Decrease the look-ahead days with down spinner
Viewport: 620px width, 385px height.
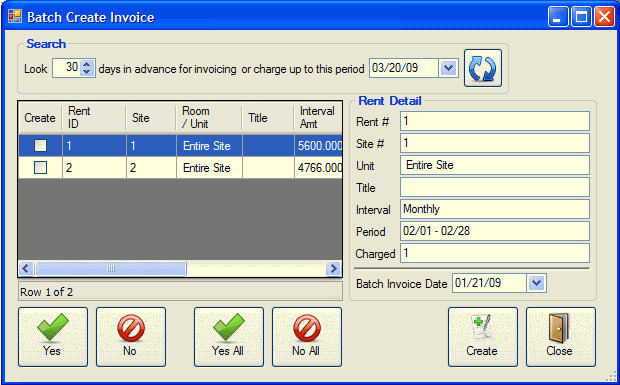coord(87,72)
